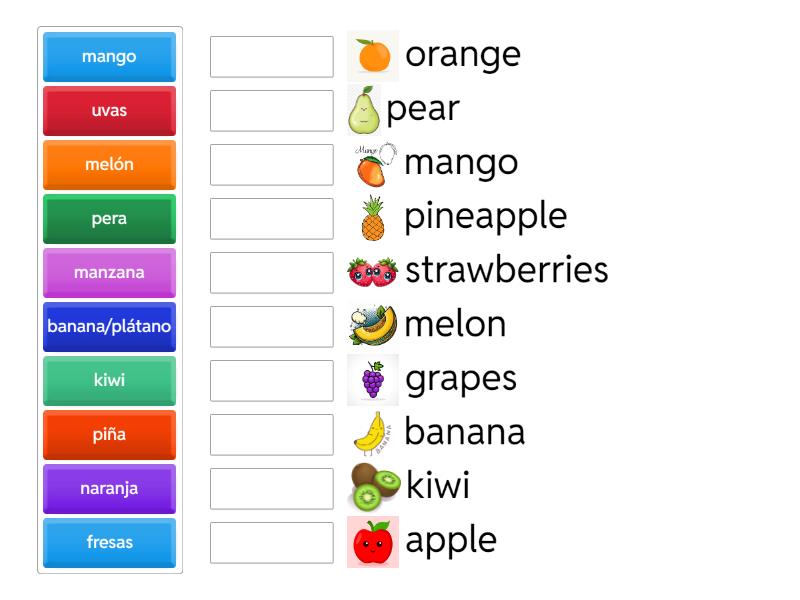Select the melon icon

click(370, 324)
